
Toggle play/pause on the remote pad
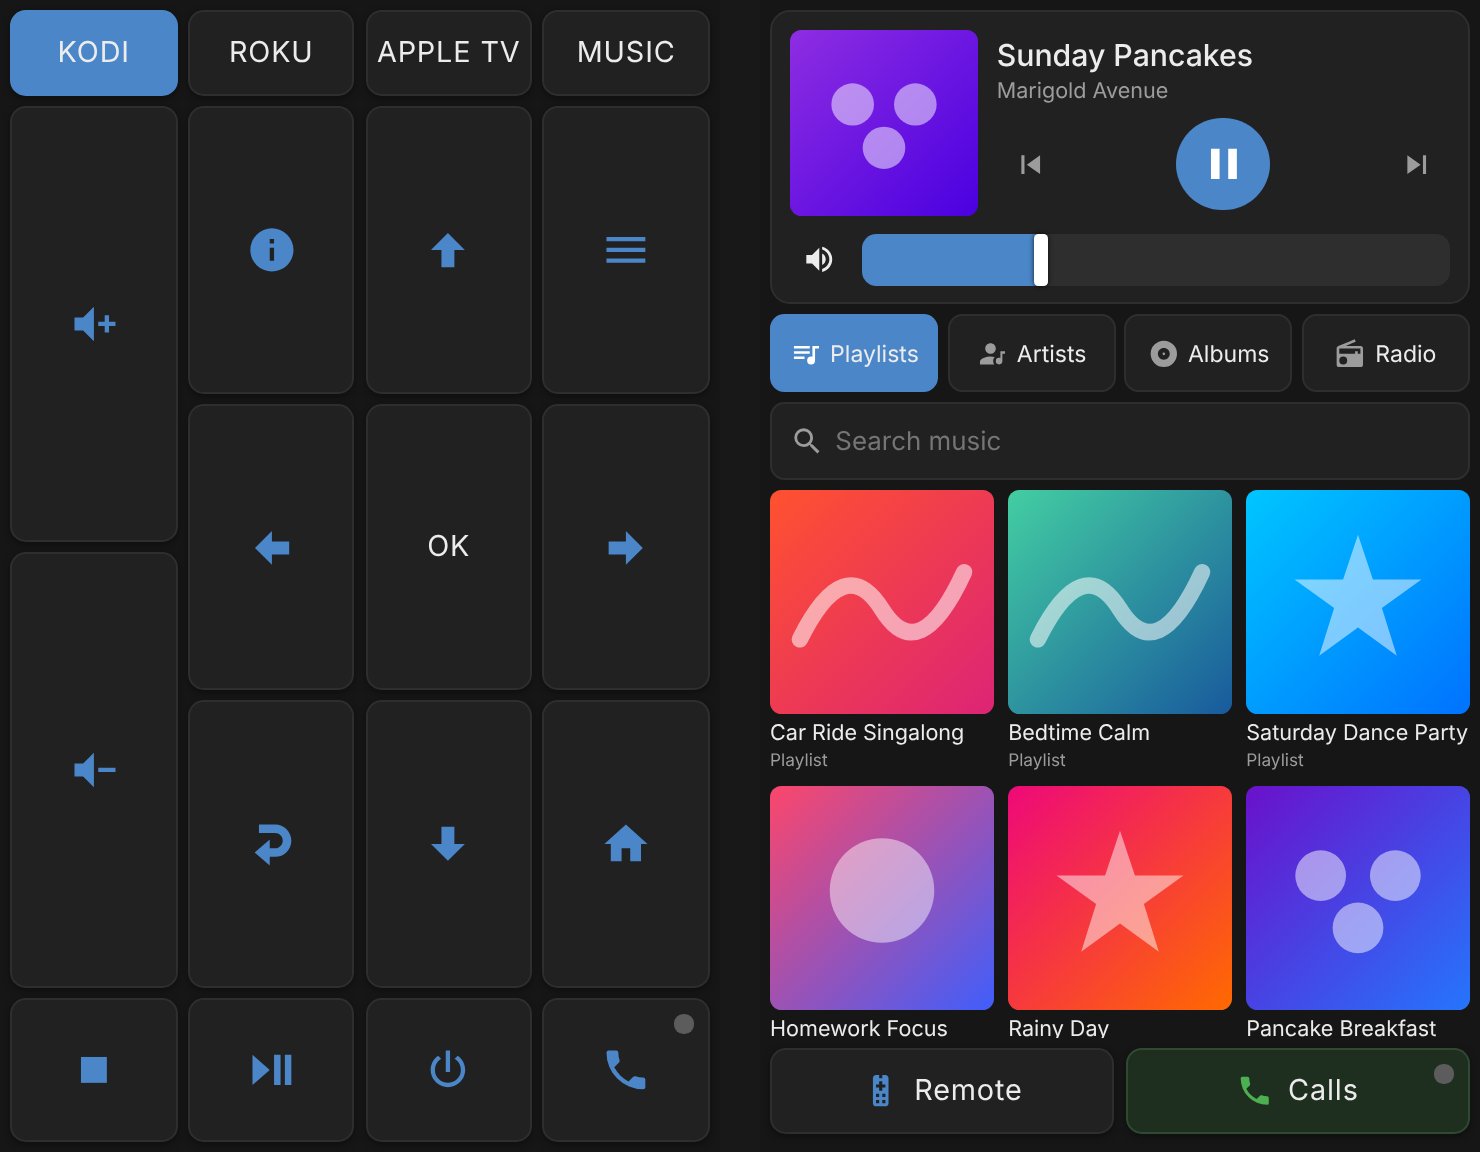point(271,1070)
